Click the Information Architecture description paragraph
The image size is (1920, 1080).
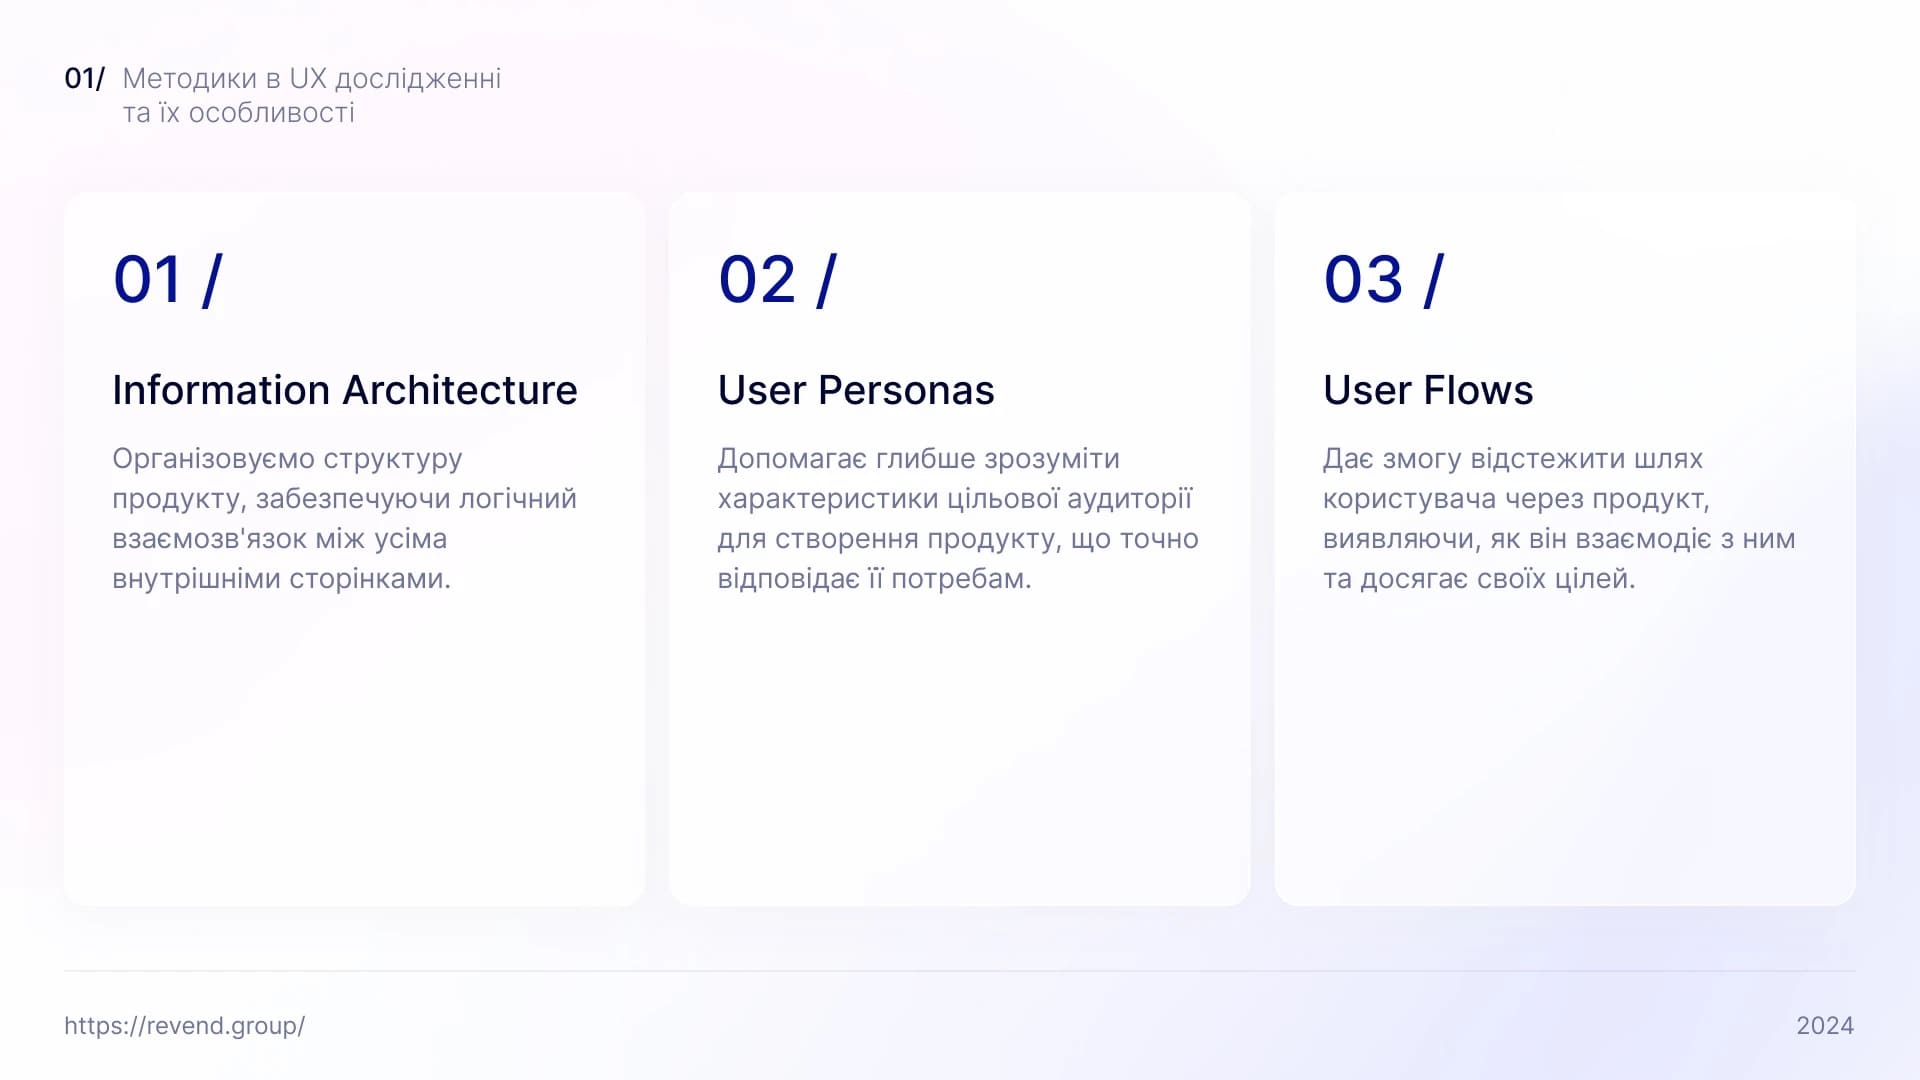344,518
